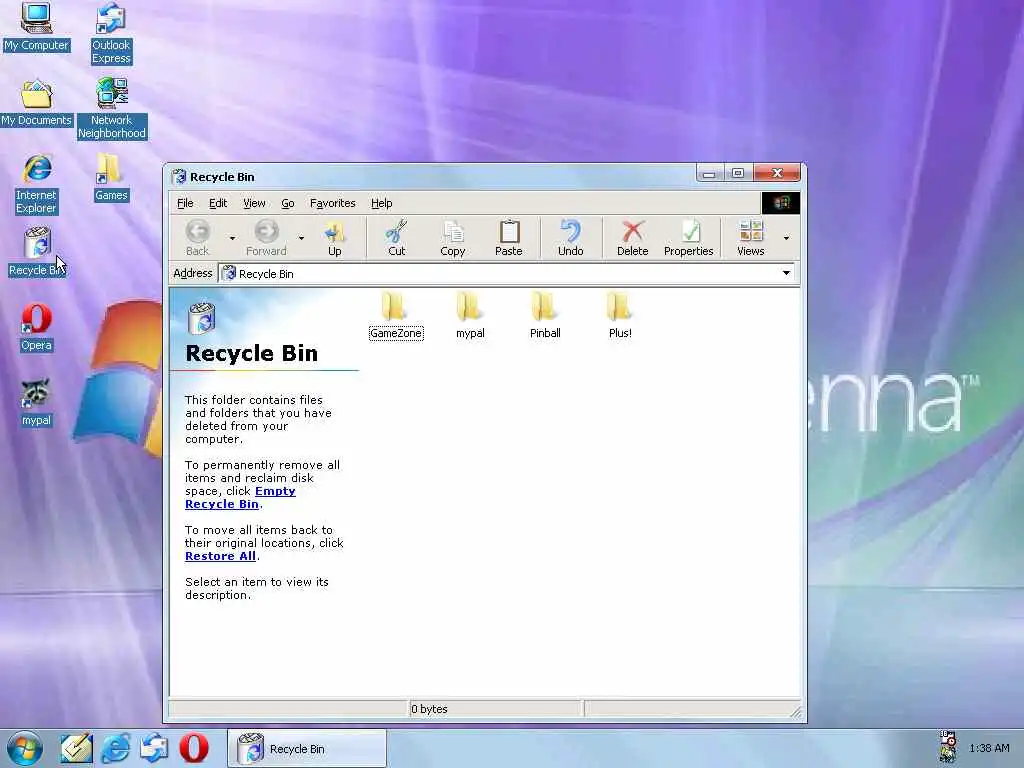This screenshot has width=1024, height=768.
Task: Select My Computer desktop icon
Action: (36, 27)
